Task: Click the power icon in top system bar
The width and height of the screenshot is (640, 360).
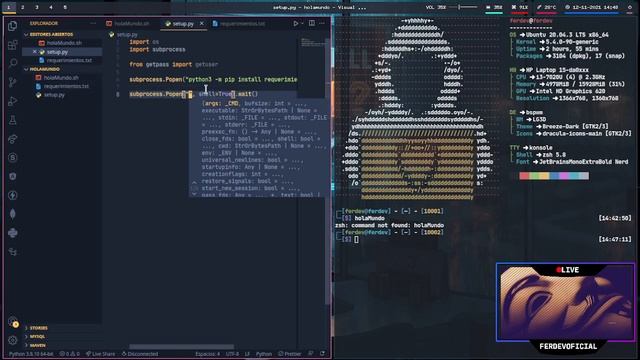Action: (629, 7)
